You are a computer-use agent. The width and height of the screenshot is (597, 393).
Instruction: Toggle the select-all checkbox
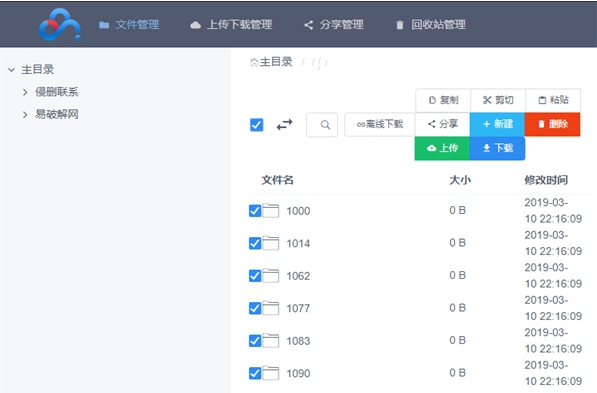coord(257,125)
